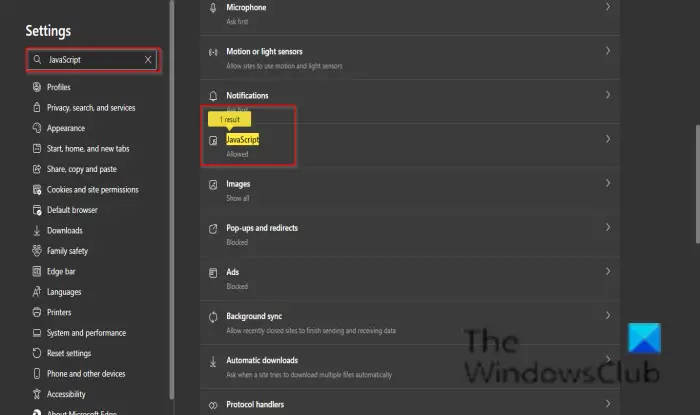The height and width of the screenshot is (415, 700).
Task: Go to Appearance settings
Action: click(66, 128)
